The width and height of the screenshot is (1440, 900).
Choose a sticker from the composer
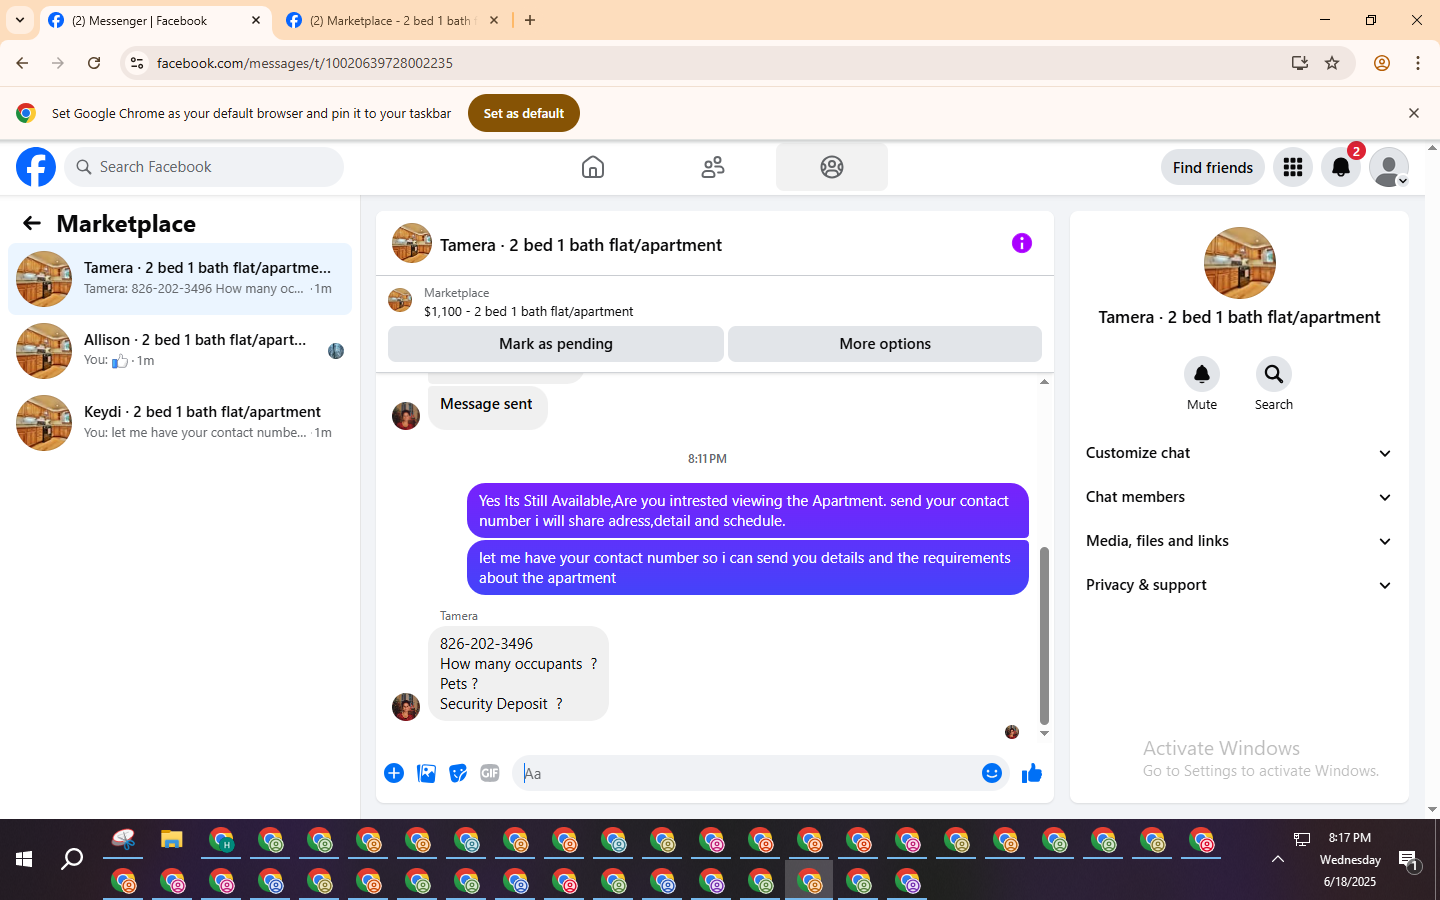(458, 773)
